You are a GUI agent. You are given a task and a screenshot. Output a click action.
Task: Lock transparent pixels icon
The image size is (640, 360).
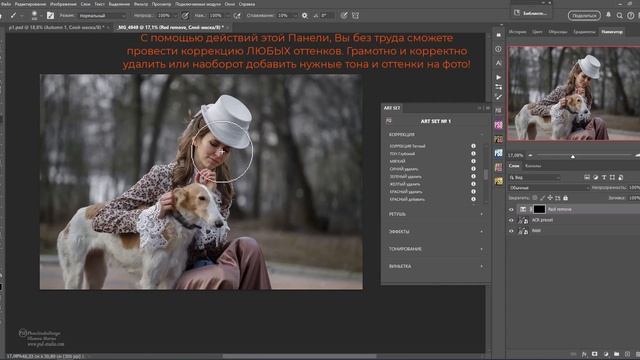click(535, 198)
